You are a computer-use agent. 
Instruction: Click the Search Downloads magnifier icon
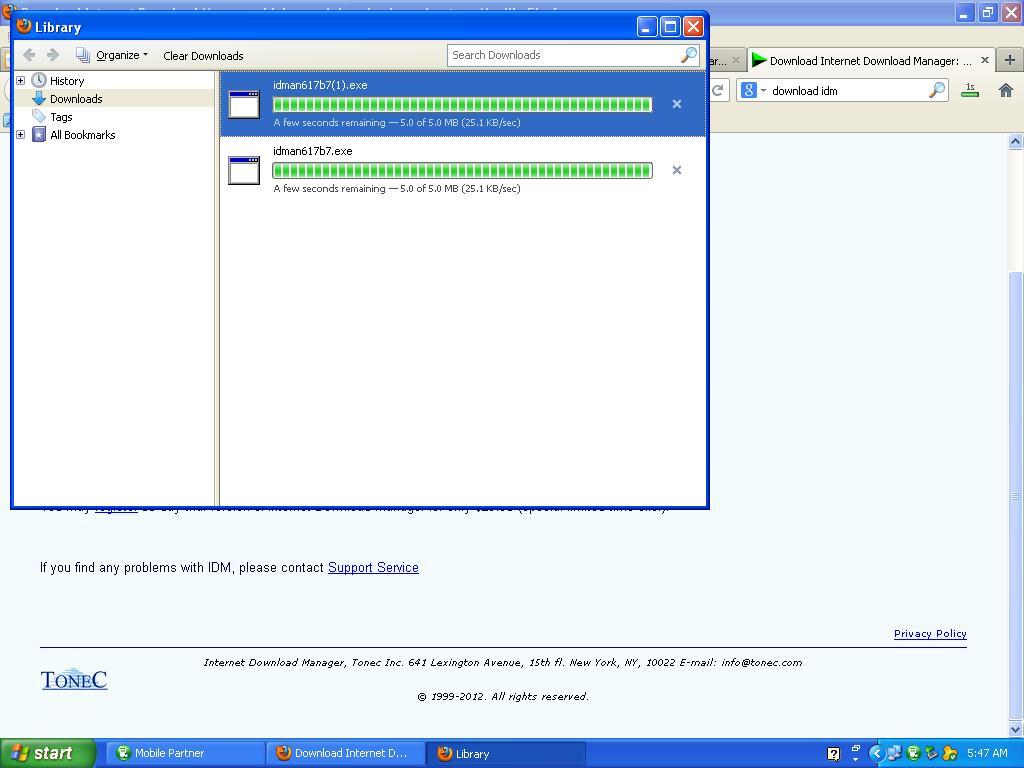pos(689,55)
